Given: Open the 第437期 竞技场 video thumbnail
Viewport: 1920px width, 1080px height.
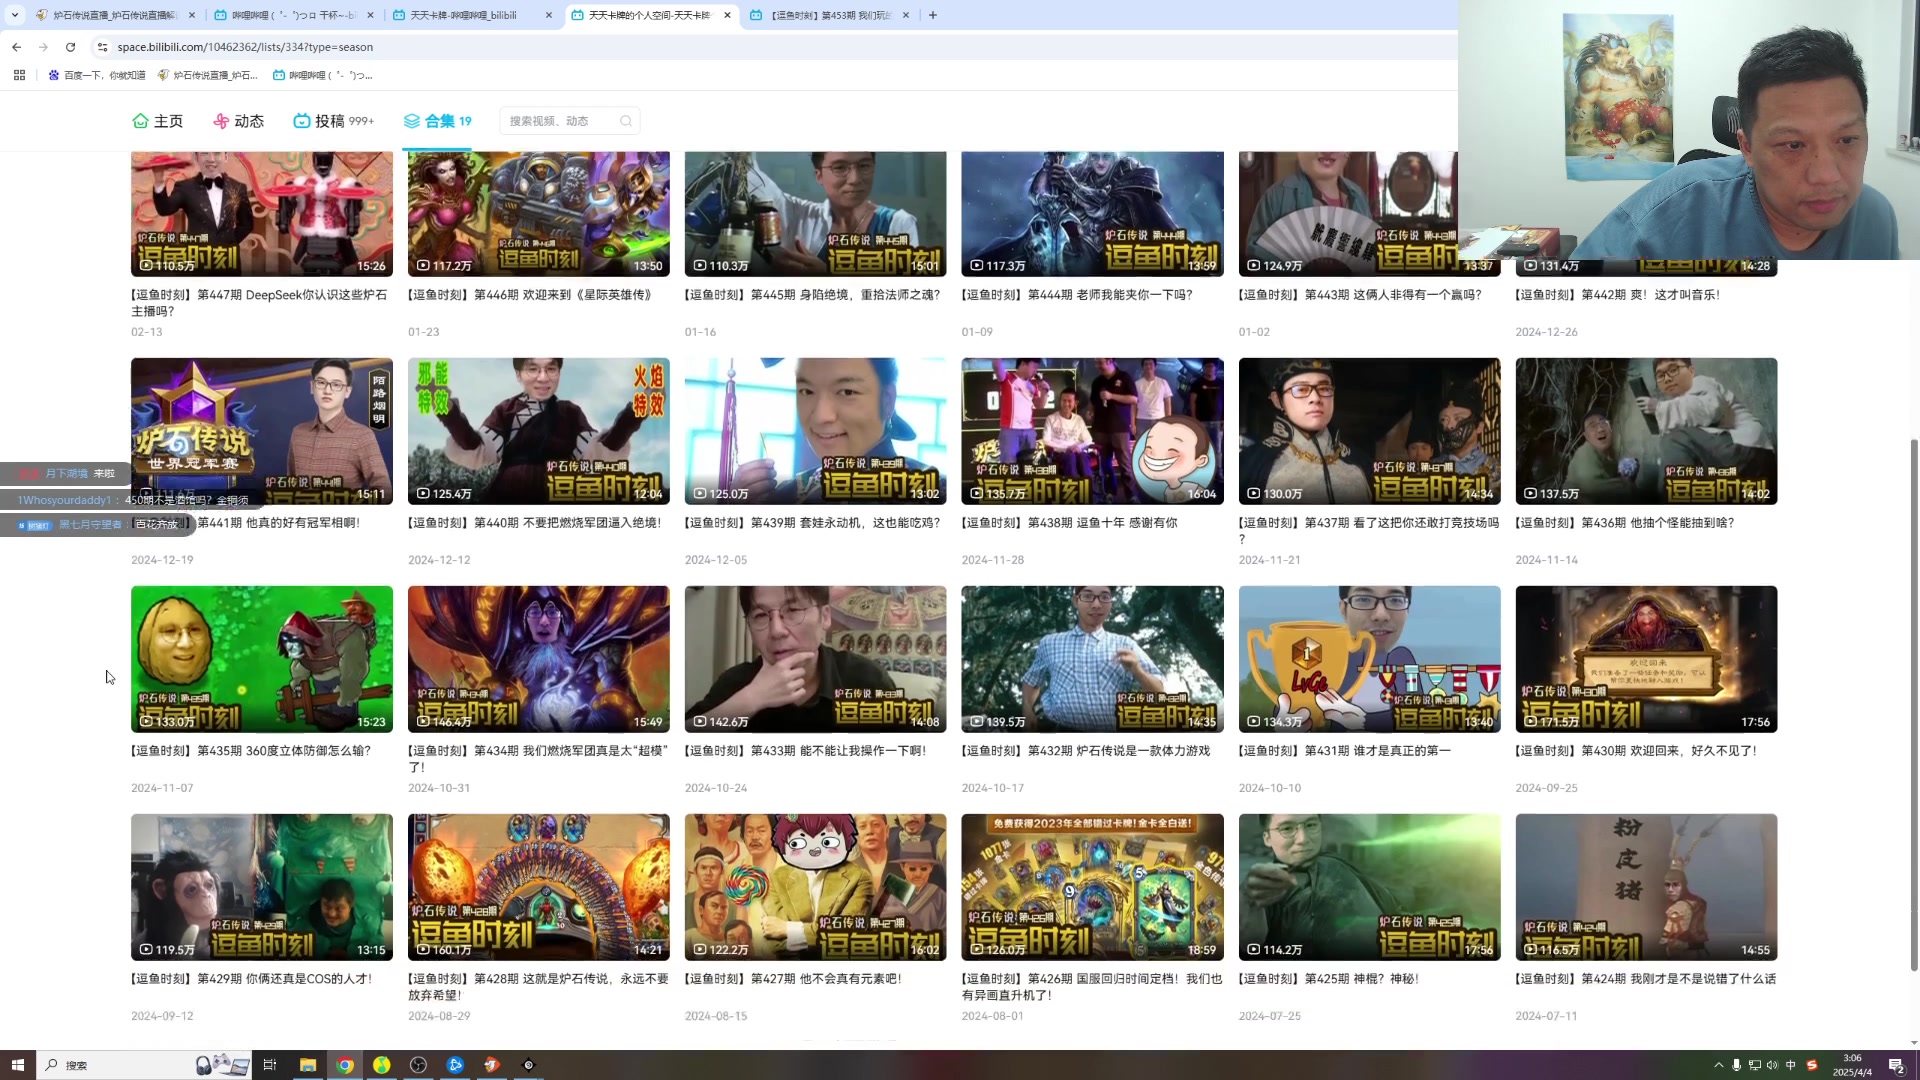Looking at the screenshot, I should [x=1370, y=431].
